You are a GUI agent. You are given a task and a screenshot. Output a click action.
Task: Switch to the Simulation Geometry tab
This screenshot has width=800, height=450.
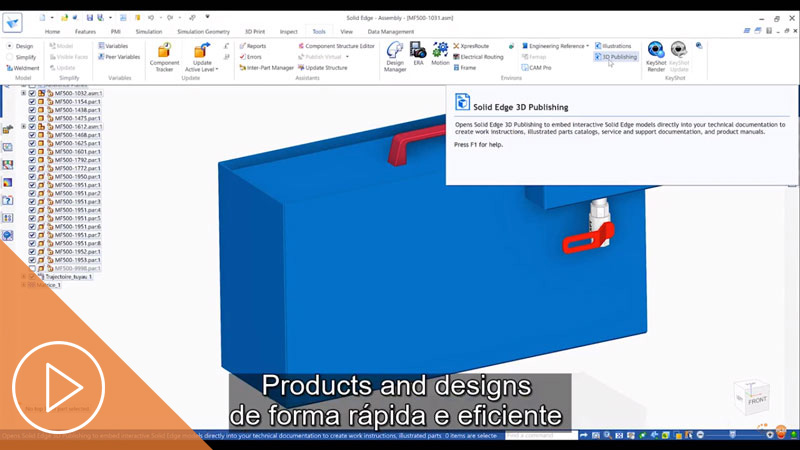pyautogui.click(x=203, y=32)
